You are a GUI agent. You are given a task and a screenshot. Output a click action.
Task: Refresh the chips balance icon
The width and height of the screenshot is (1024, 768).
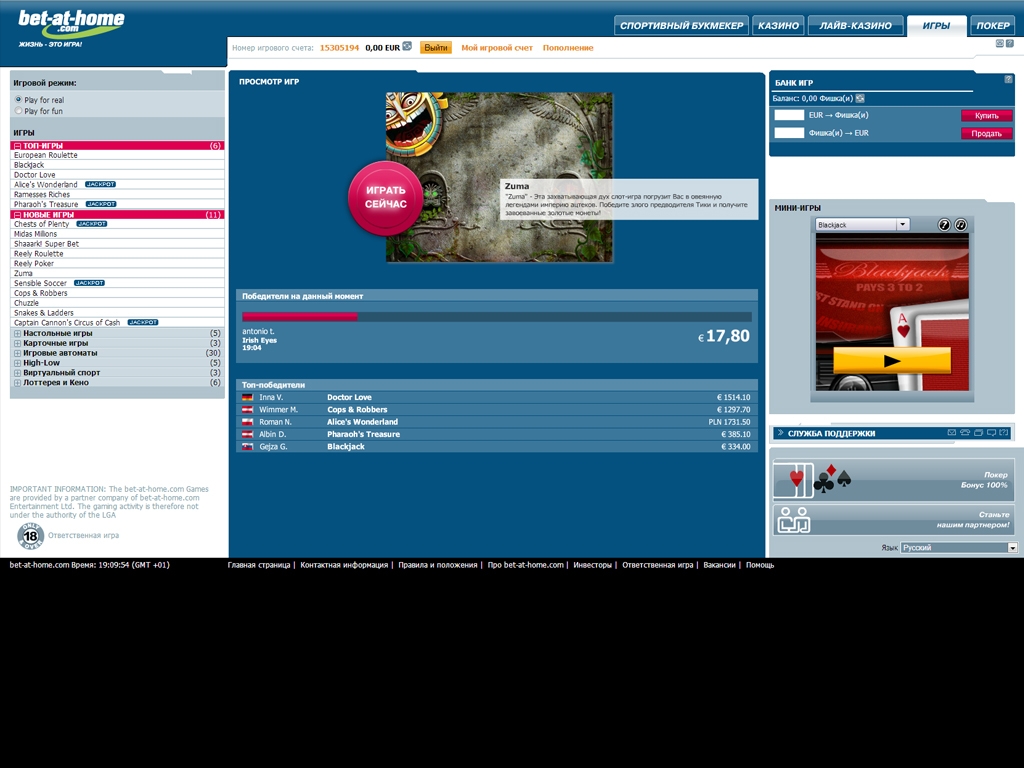click(860, 98)
